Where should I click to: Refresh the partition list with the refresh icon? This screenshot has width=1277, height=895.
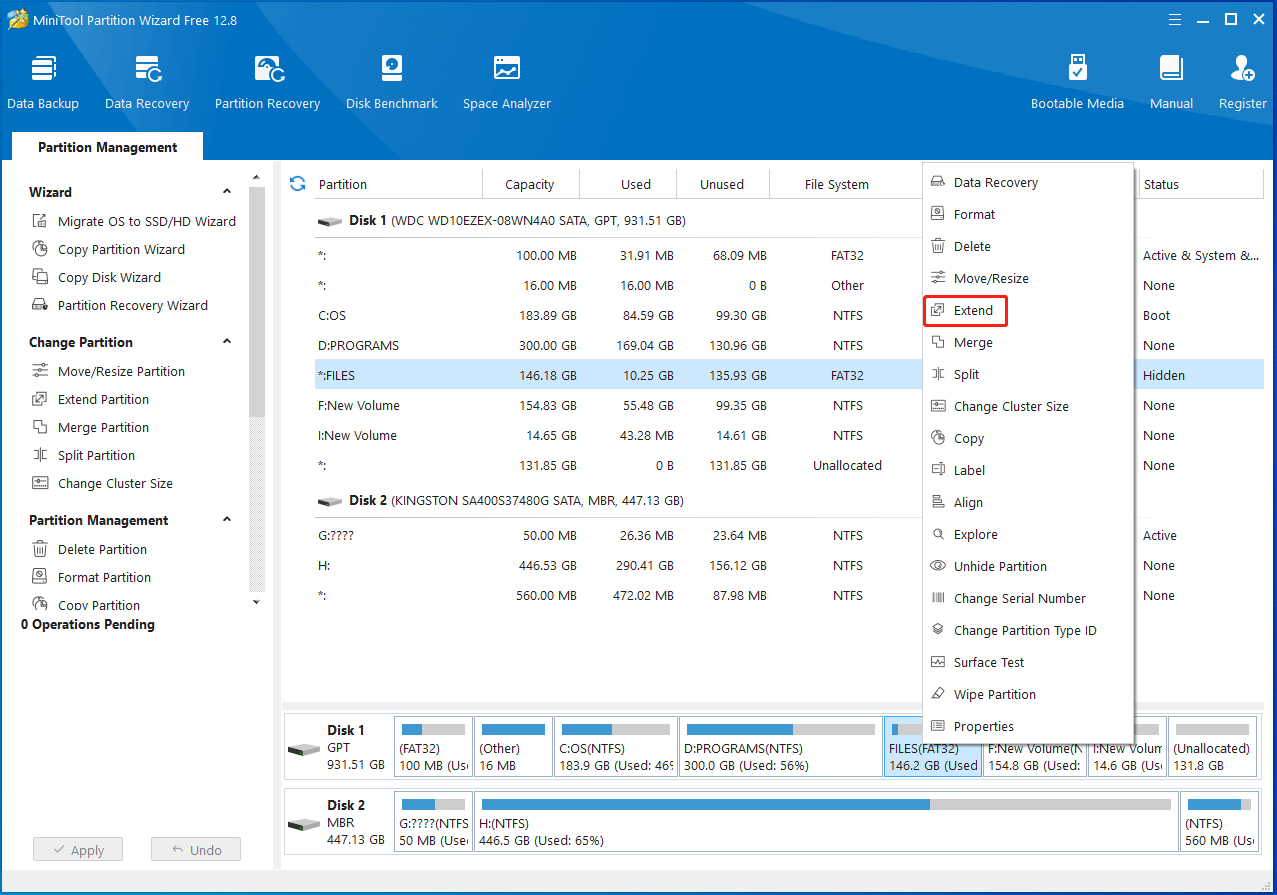coord(297,183)
